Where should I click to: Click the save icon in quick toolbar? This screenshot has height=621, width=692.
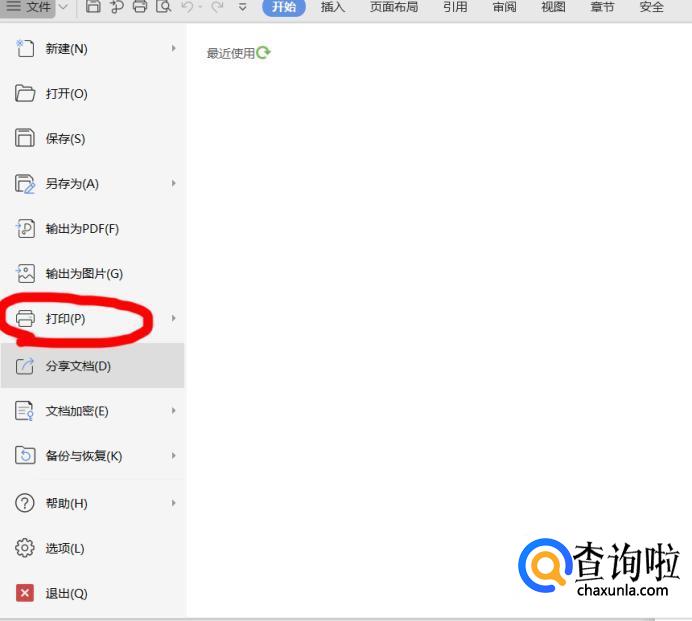93,7
